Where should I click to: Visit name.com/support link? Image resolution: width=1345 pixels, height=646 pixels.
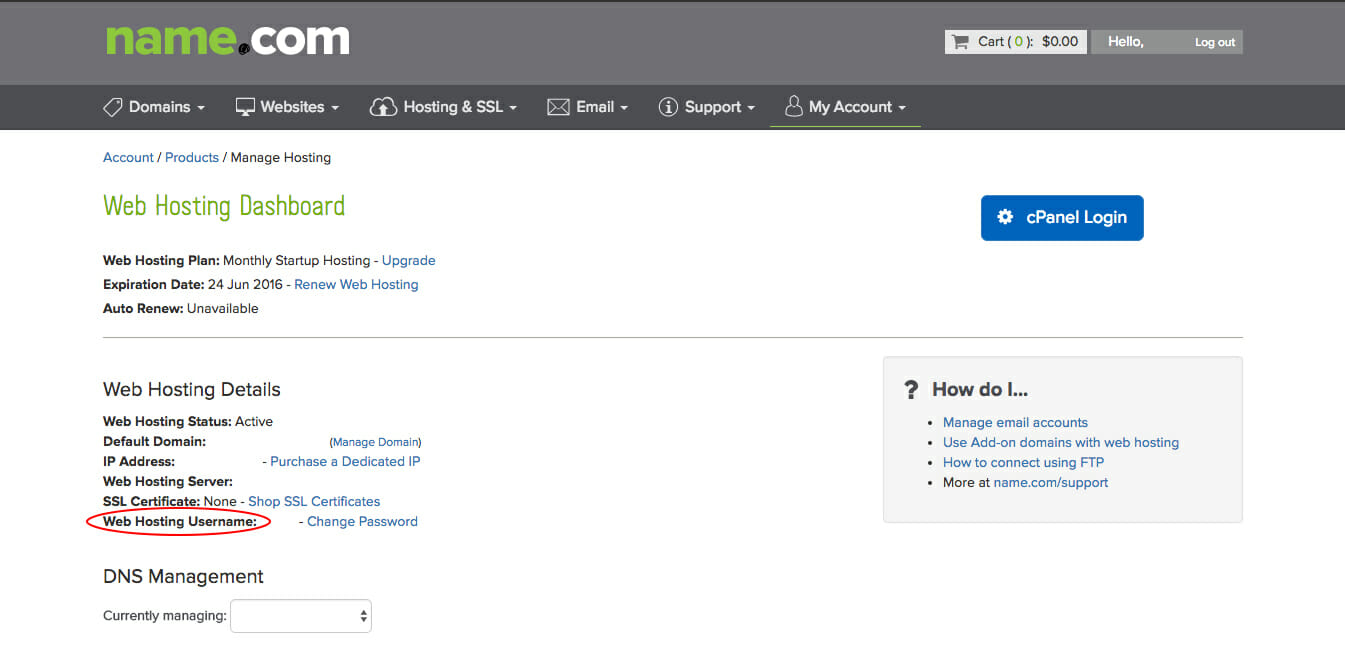click(1051, 483)
